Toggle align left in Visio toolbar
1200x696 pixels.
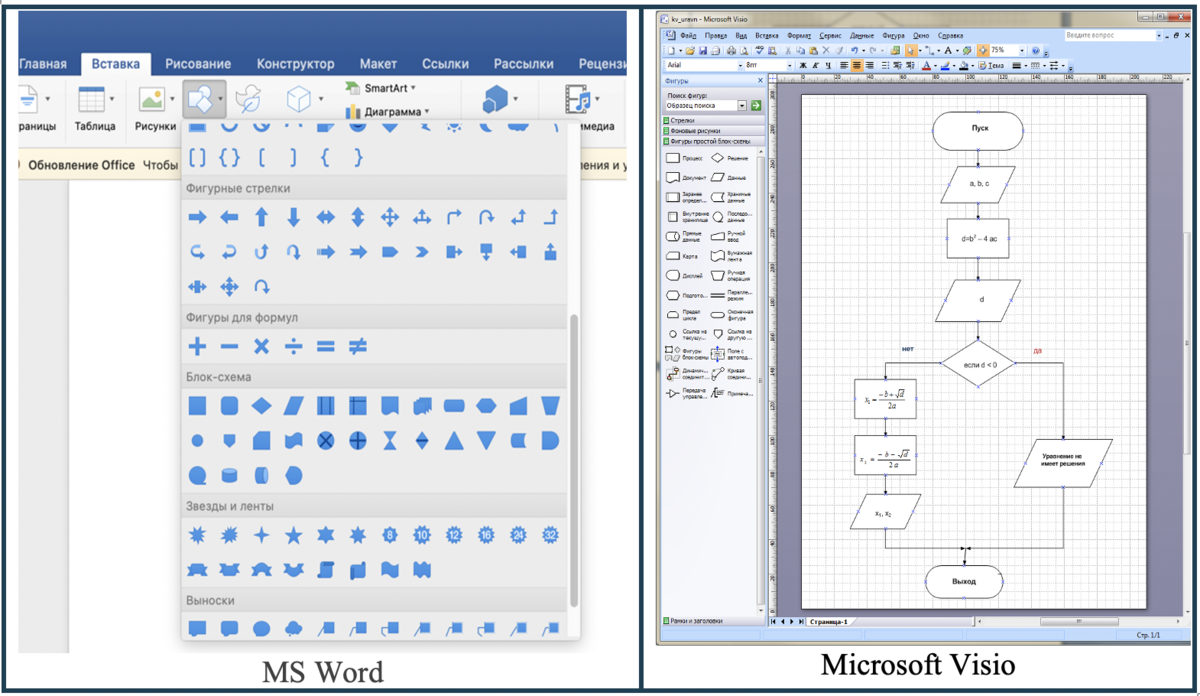pyautogui.click(x=844, y=65)
